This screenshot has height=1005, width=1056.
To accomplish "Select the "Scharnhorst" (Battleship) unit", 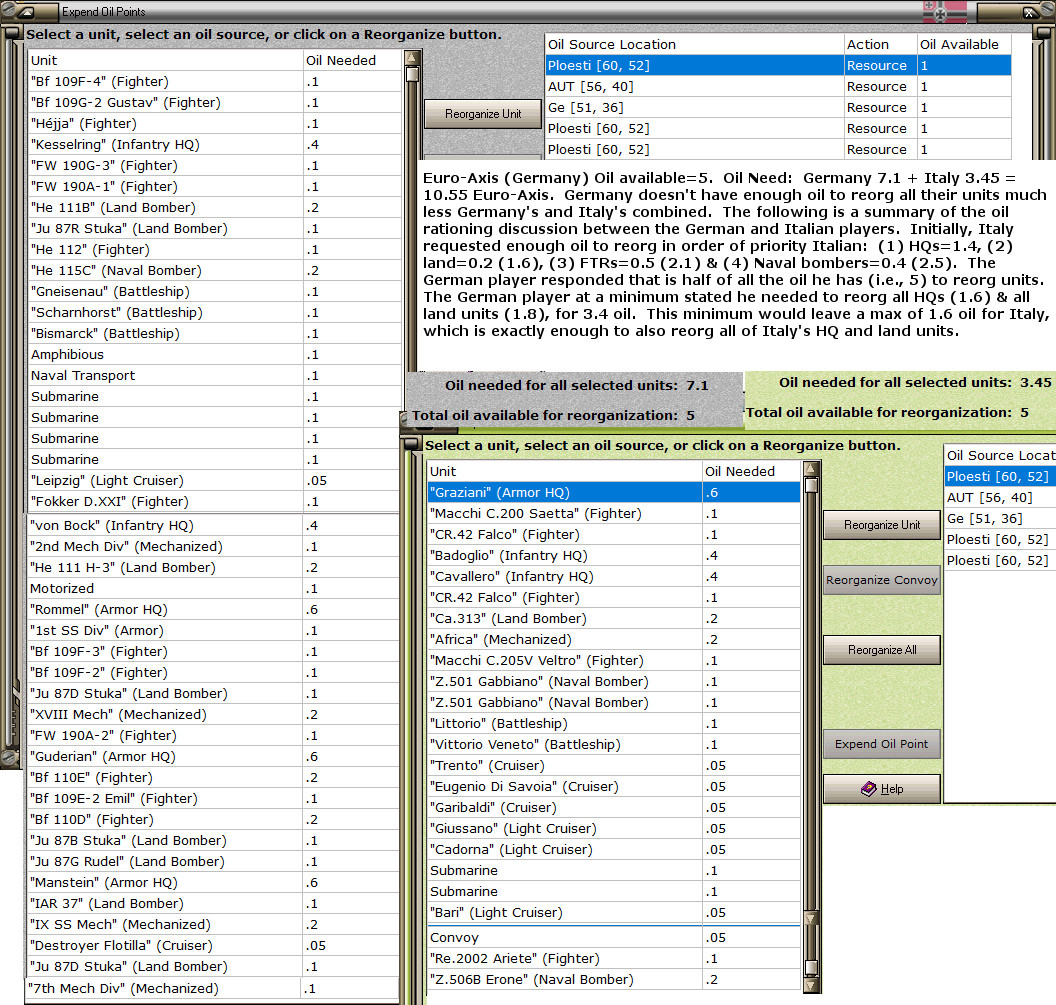I will coord(214,313).
